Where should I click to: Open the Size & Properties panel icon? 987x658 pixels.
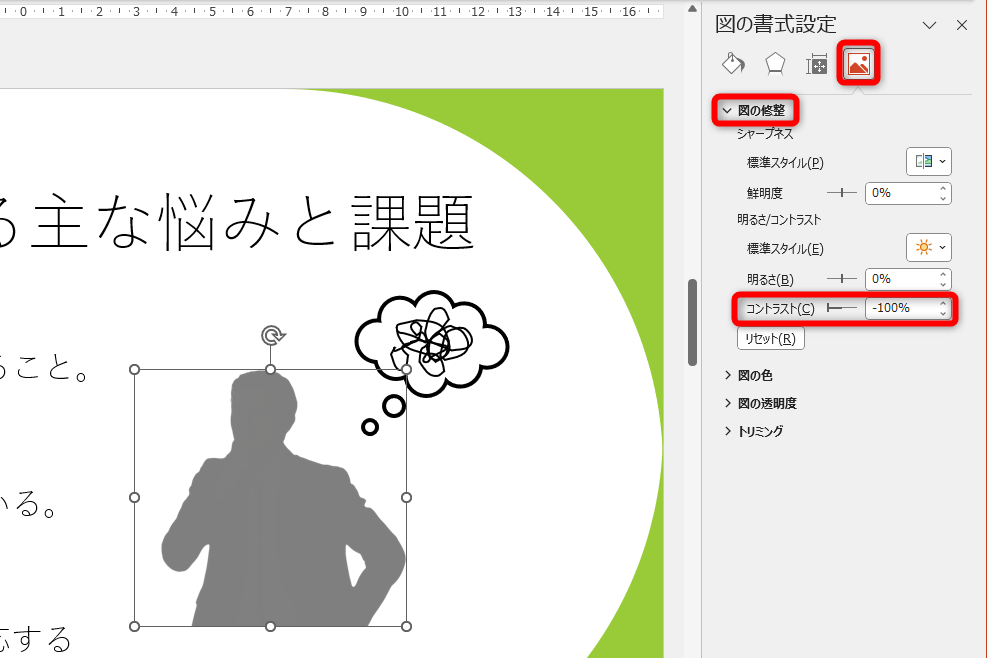click(816, 63)
